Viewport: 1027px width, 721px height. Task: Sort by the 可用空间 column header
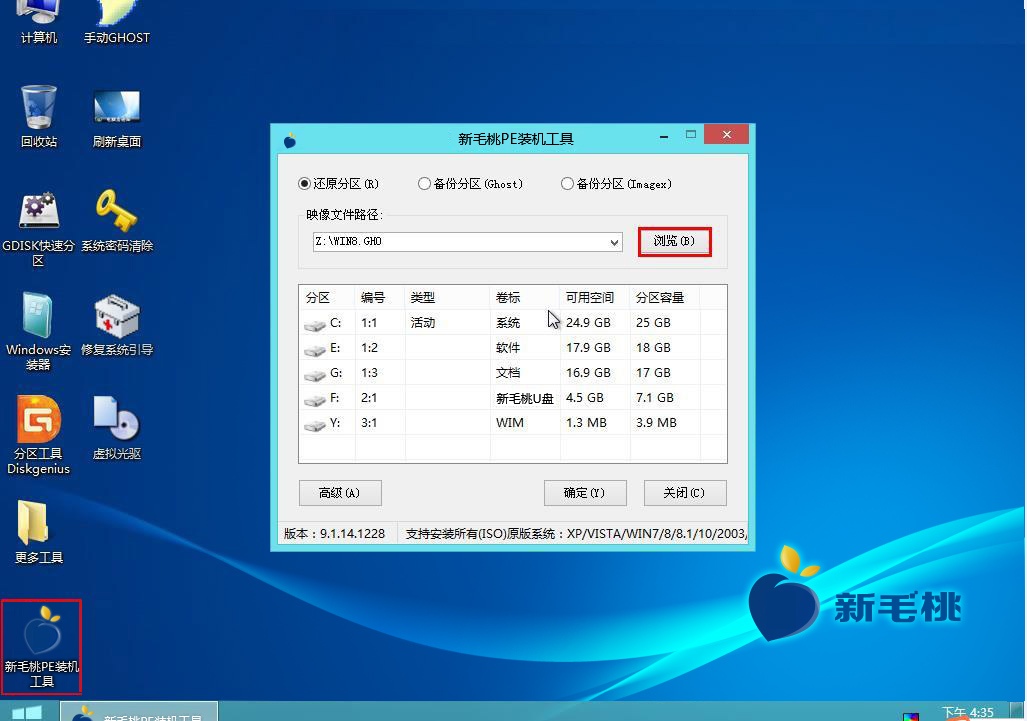tap(595, 298)
